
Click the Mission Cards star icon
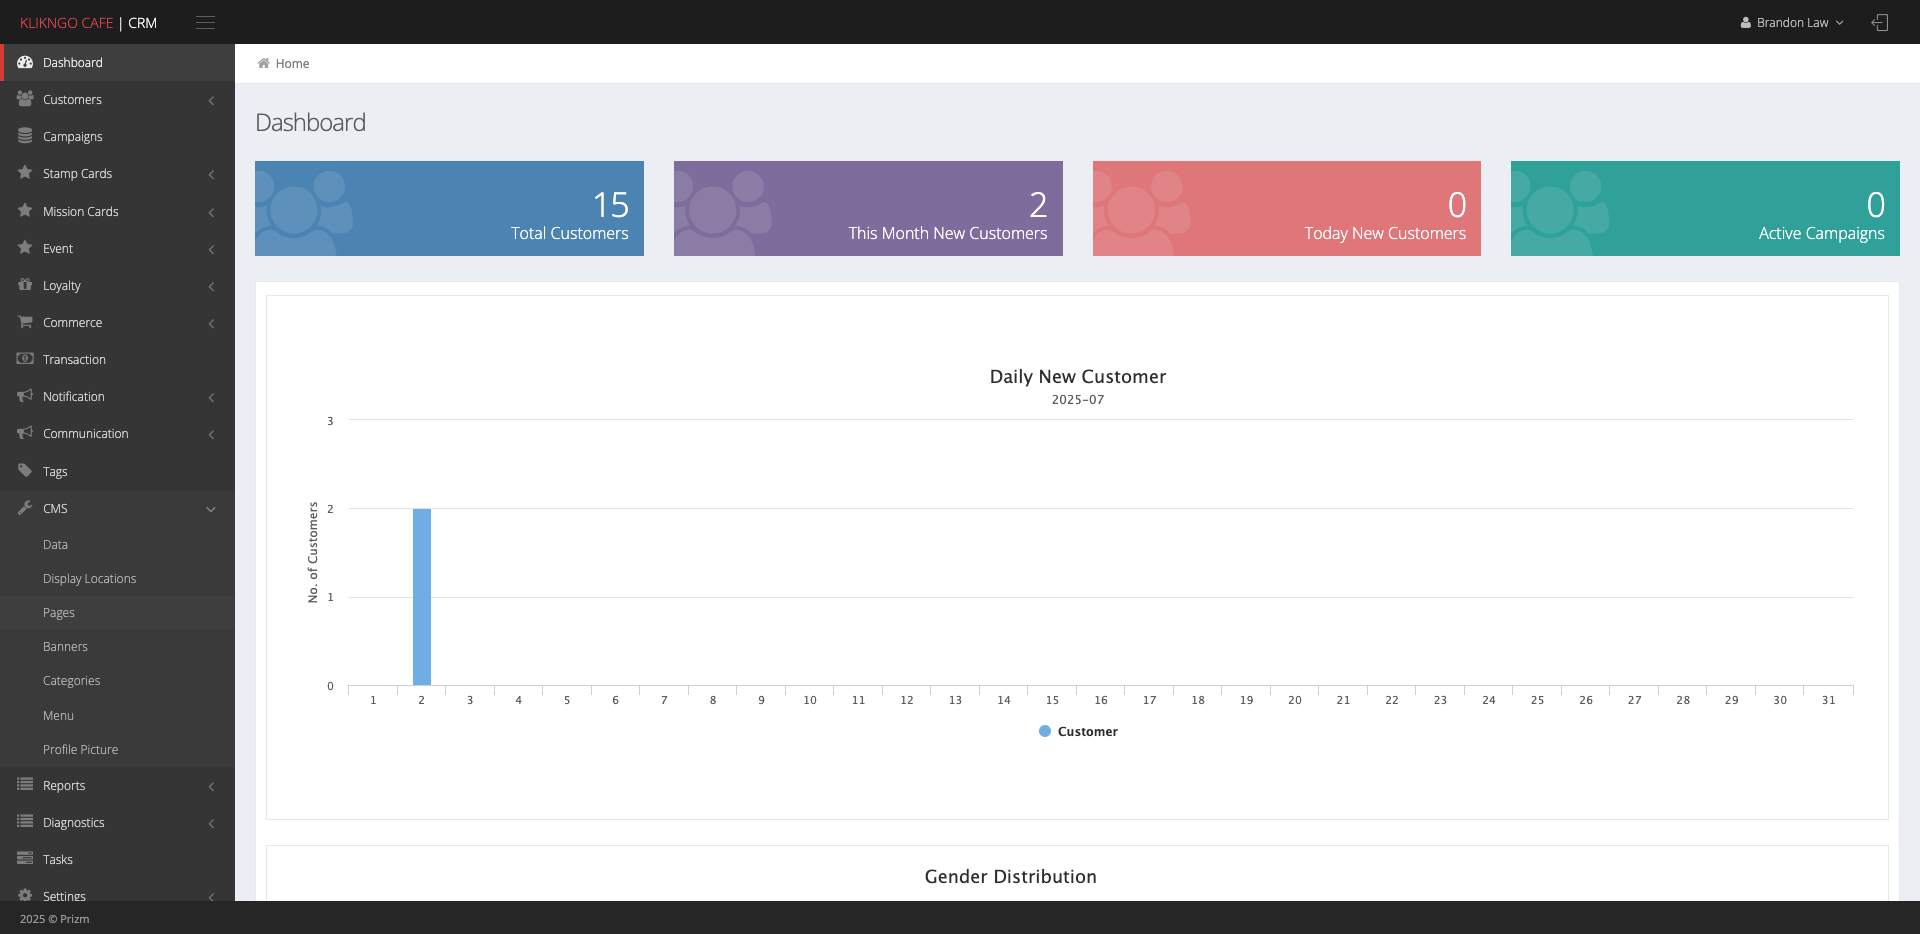click(x=25, y=211)
